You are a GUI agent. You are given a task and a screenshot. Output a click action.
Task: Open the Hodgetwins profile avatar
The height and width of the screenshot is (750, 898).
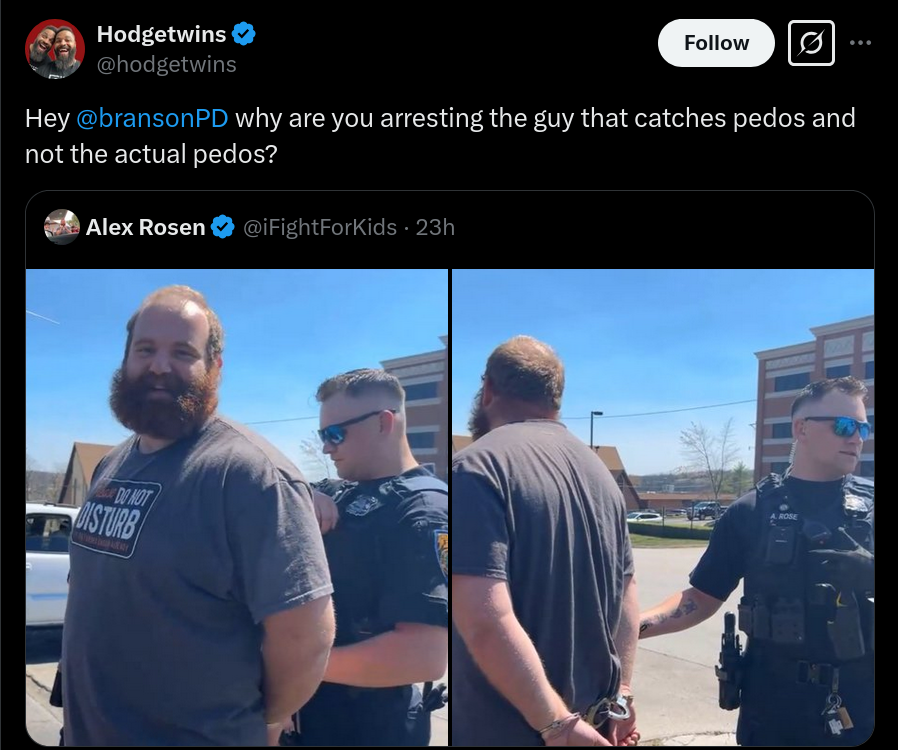coord(55,49)
